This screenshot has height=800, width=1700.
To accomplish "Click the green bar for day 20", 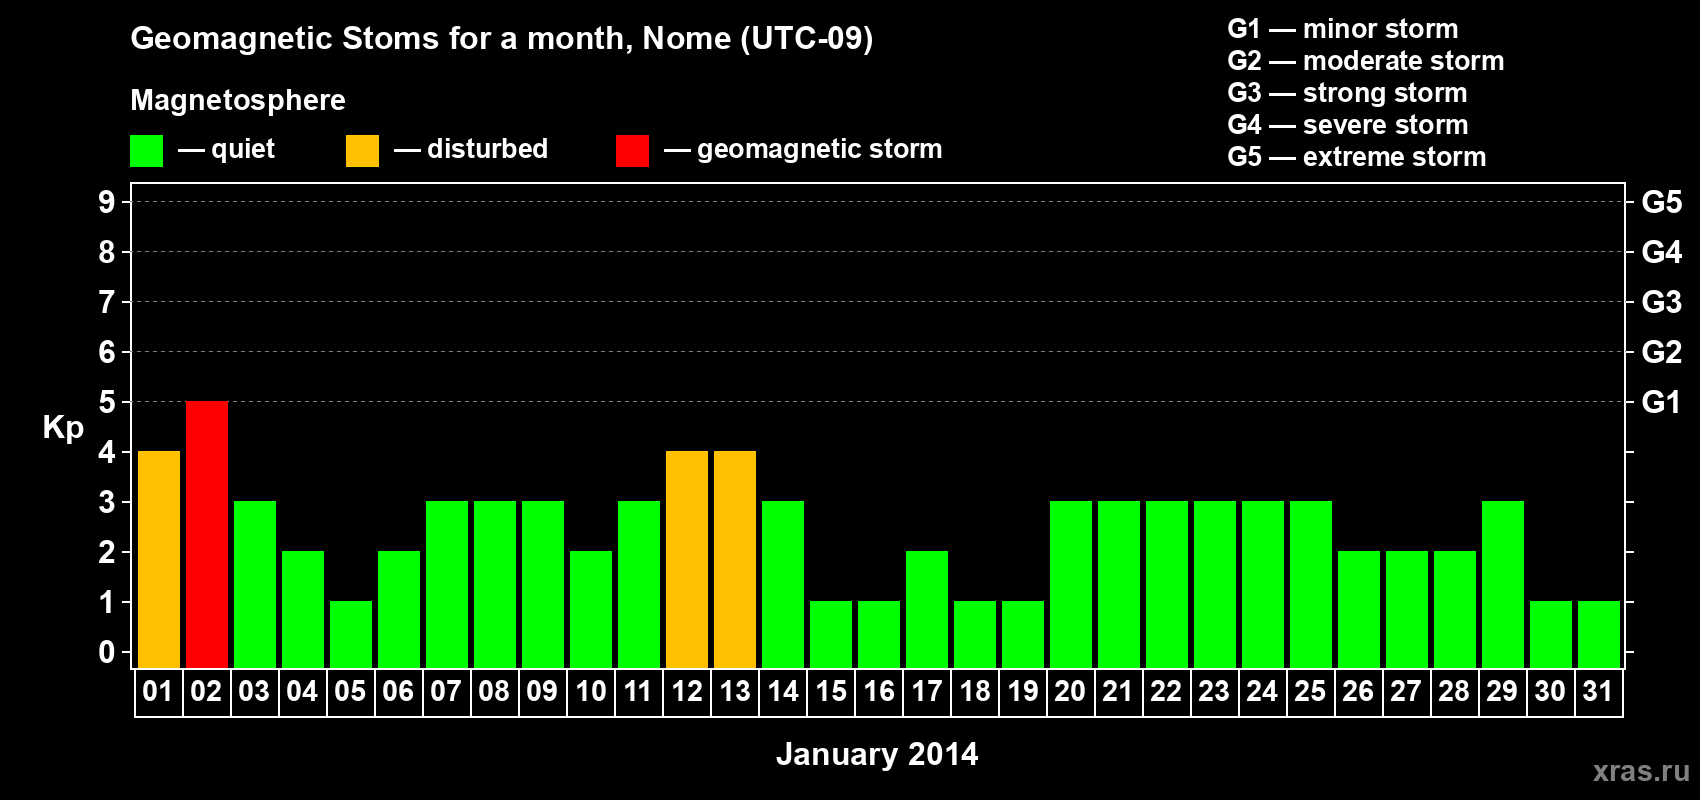I will coord(1071,585).
